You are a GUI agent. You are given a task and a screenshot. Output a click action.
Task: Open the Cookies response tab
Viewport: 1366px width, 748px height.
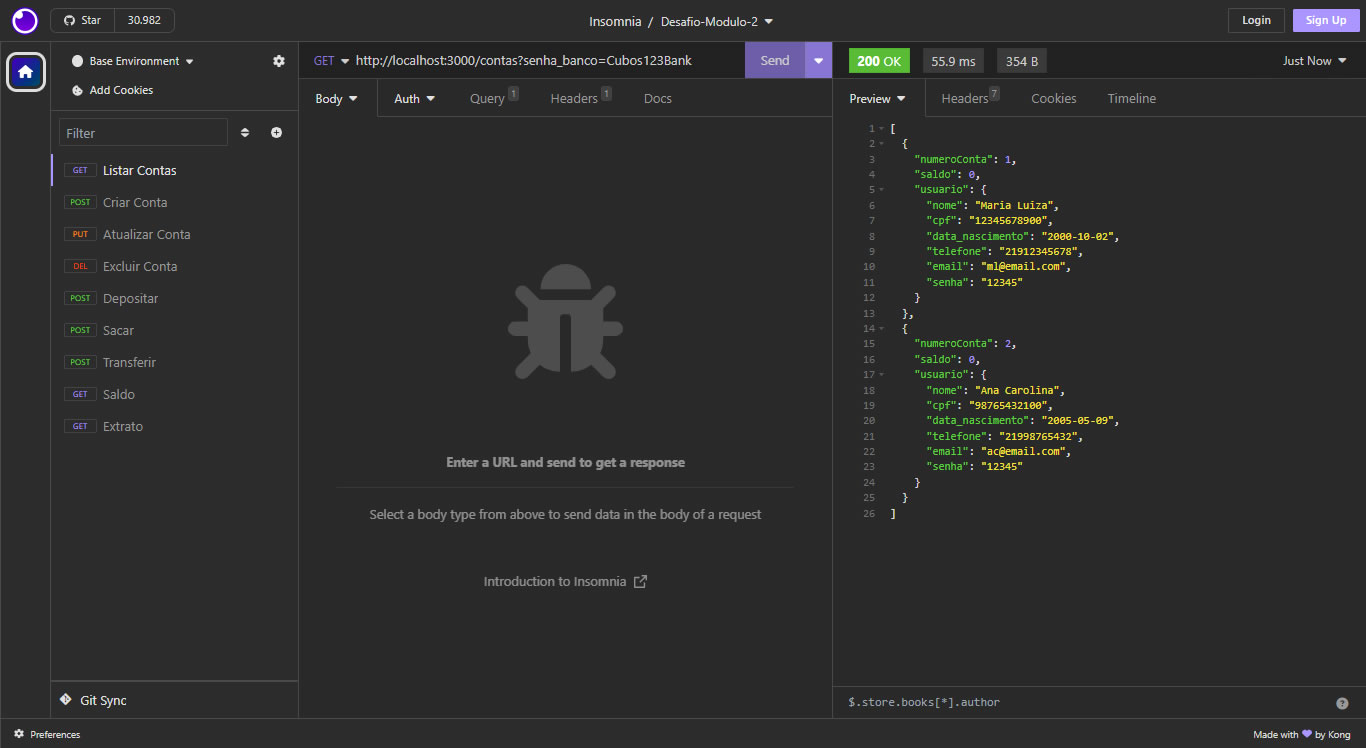[1053, 98]
